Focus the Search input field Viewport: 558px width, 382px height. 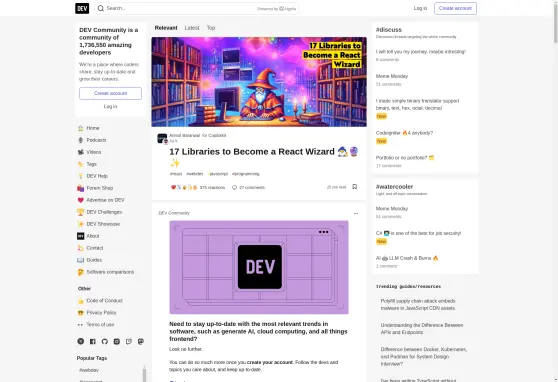pos(196,8)
